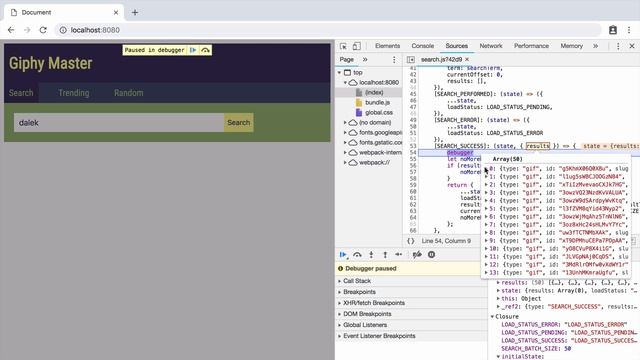Image resolution: width=640 pixels, height=360 pixels.
Task: Close the DevTools panel
Action: (x=632, y=46)
